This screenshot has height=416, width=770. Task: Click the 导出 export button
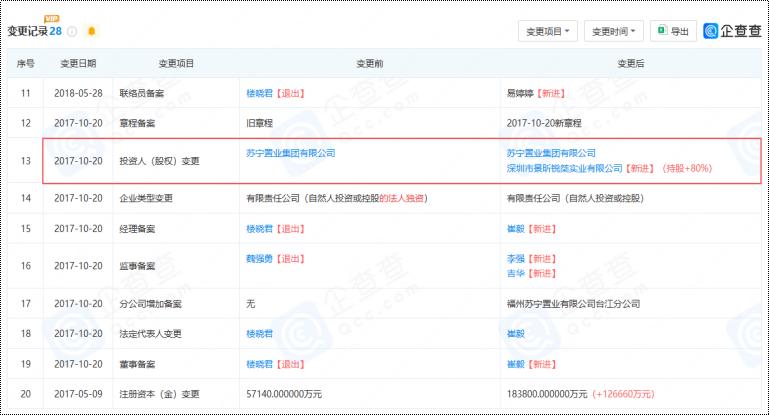point(673,31)
